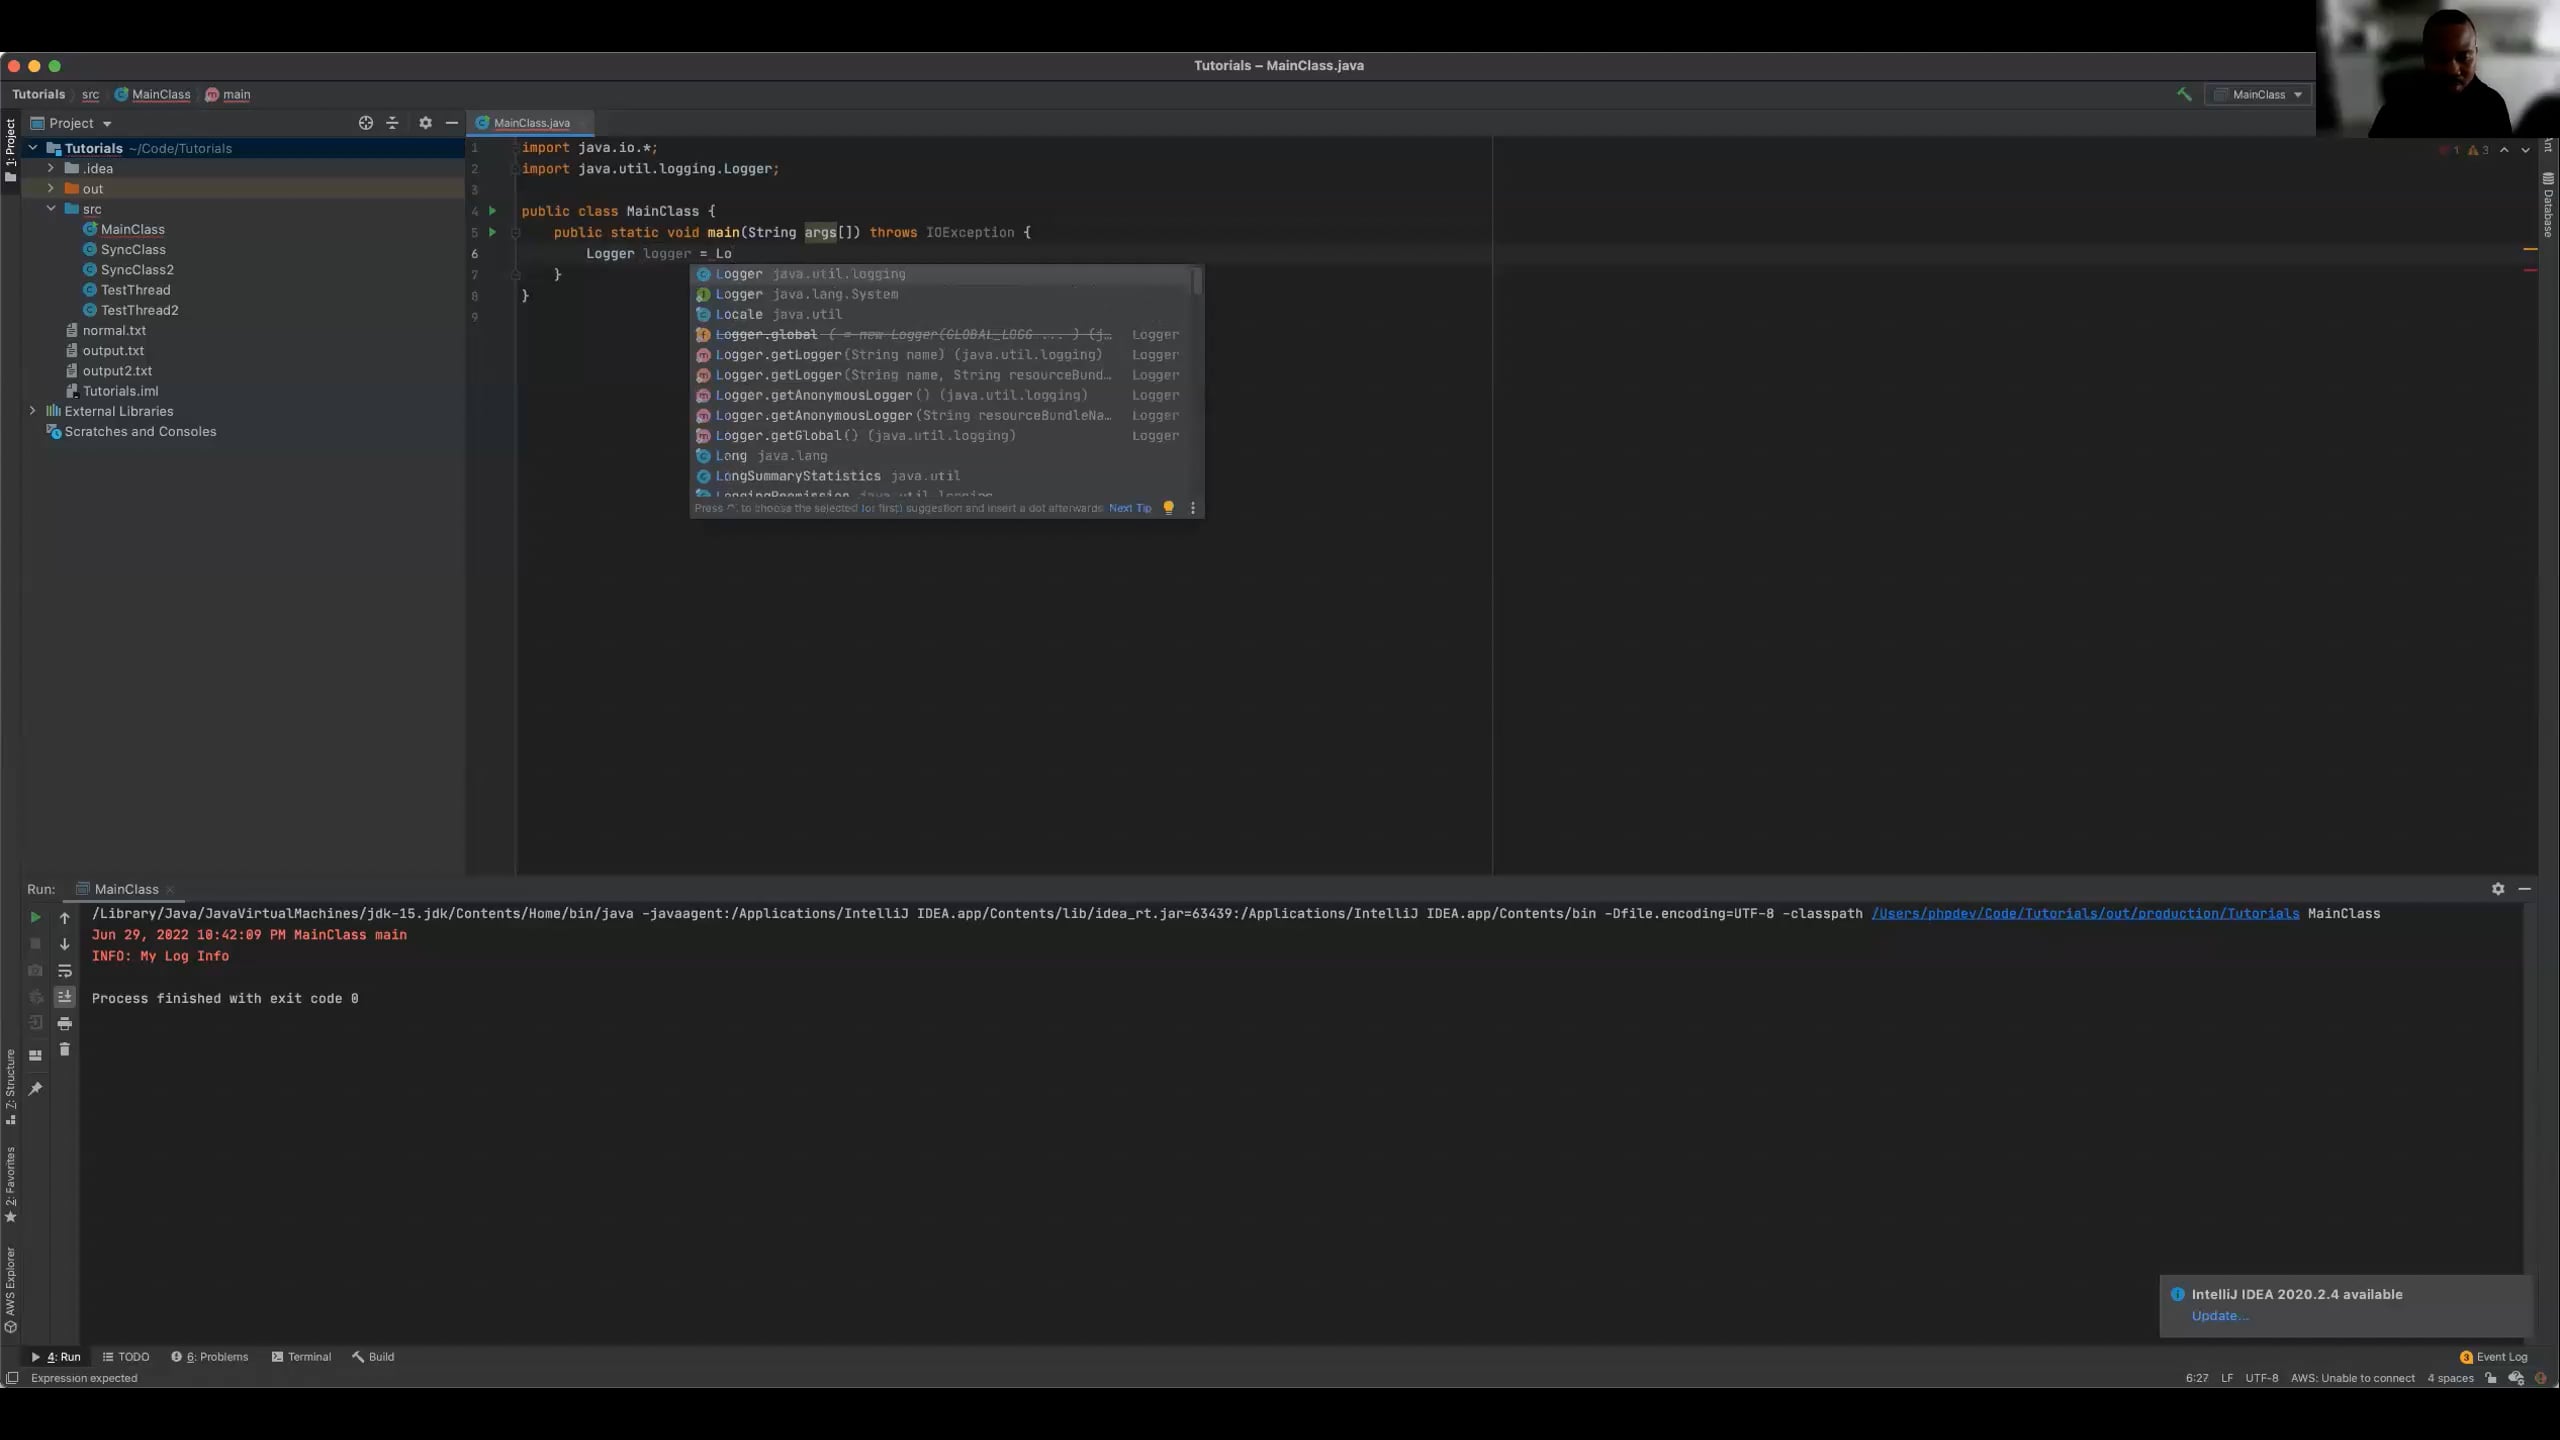Open the Project tool window settings gear
This screenshot has width=2560, height=1440.
pyautogui.click(x=425, y=122)
